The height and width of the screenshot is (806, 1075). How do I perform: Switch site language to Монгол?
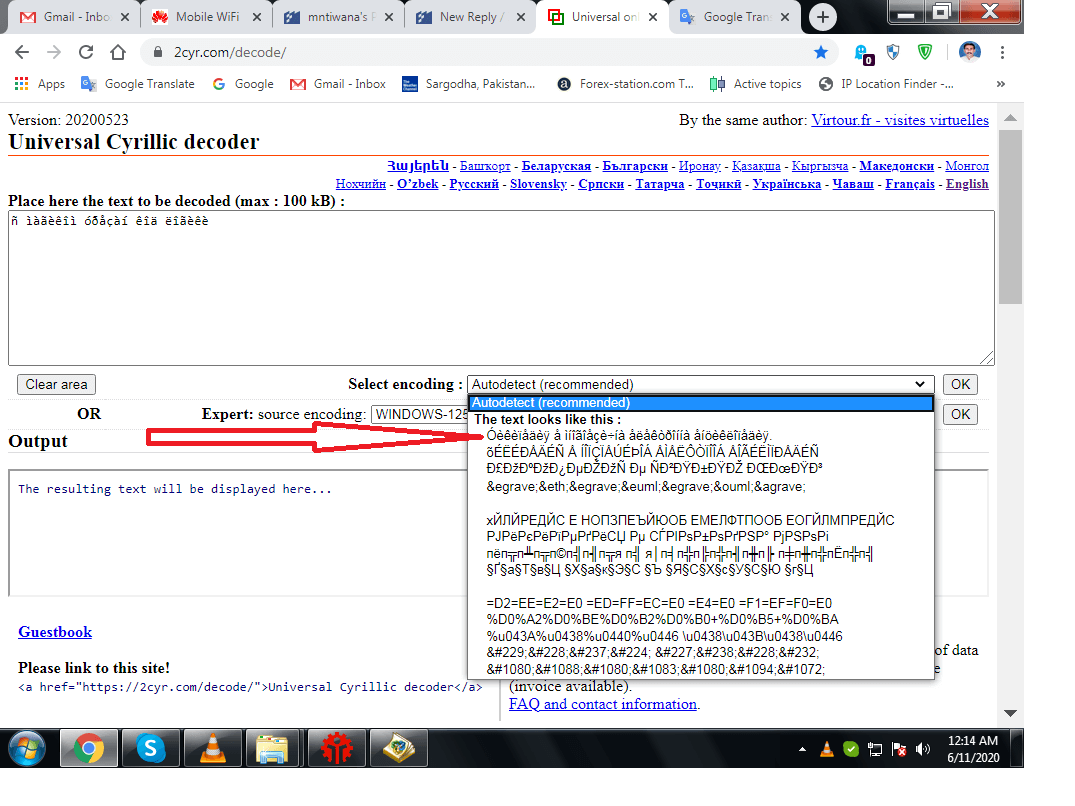(x=967, y=166)
